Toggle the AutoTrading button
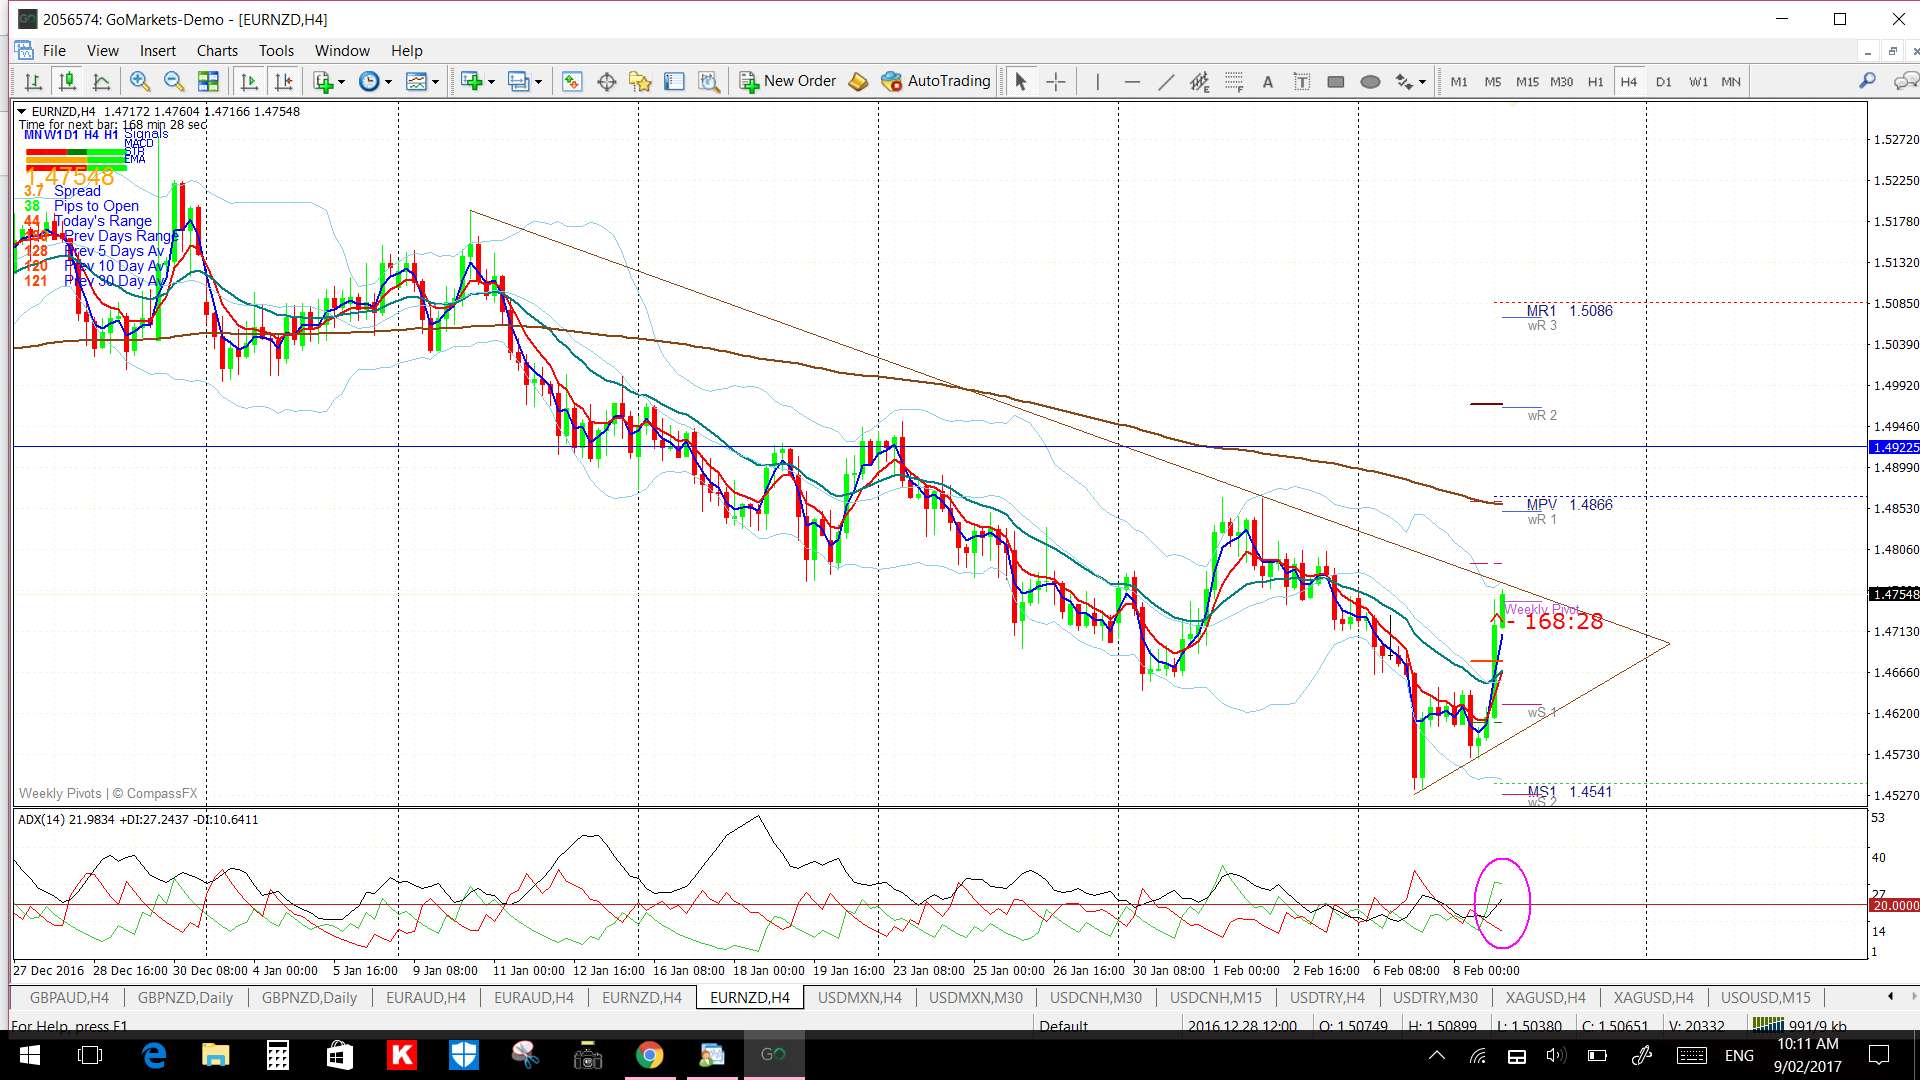Image resolution: width=1920 pixels, height=1080 pixels. [936, 81]
